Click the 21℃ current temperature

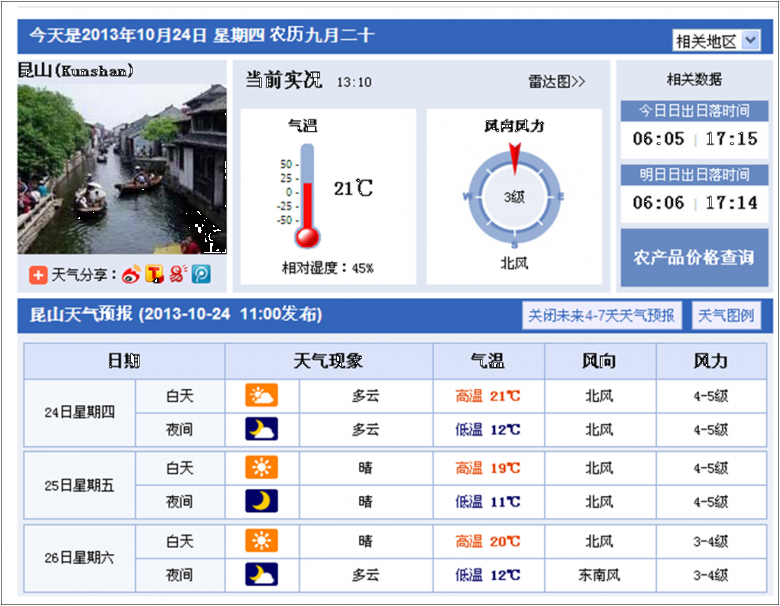(x=353, y=188)
